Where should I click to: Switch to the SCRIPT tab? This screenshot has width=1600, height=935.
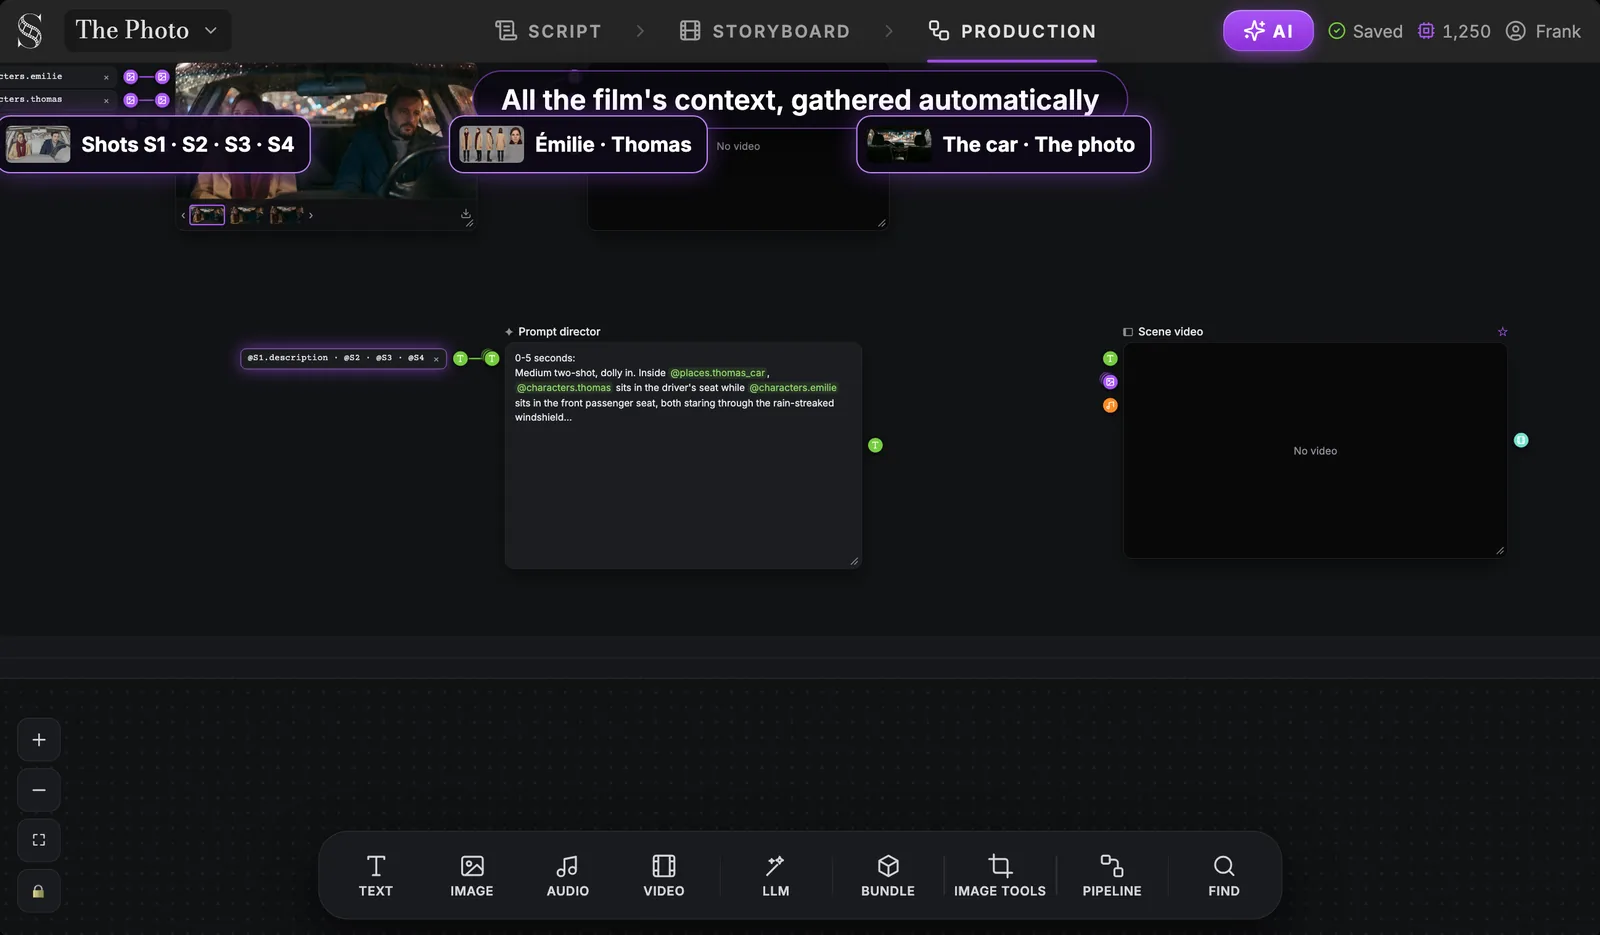pos(548,31)
